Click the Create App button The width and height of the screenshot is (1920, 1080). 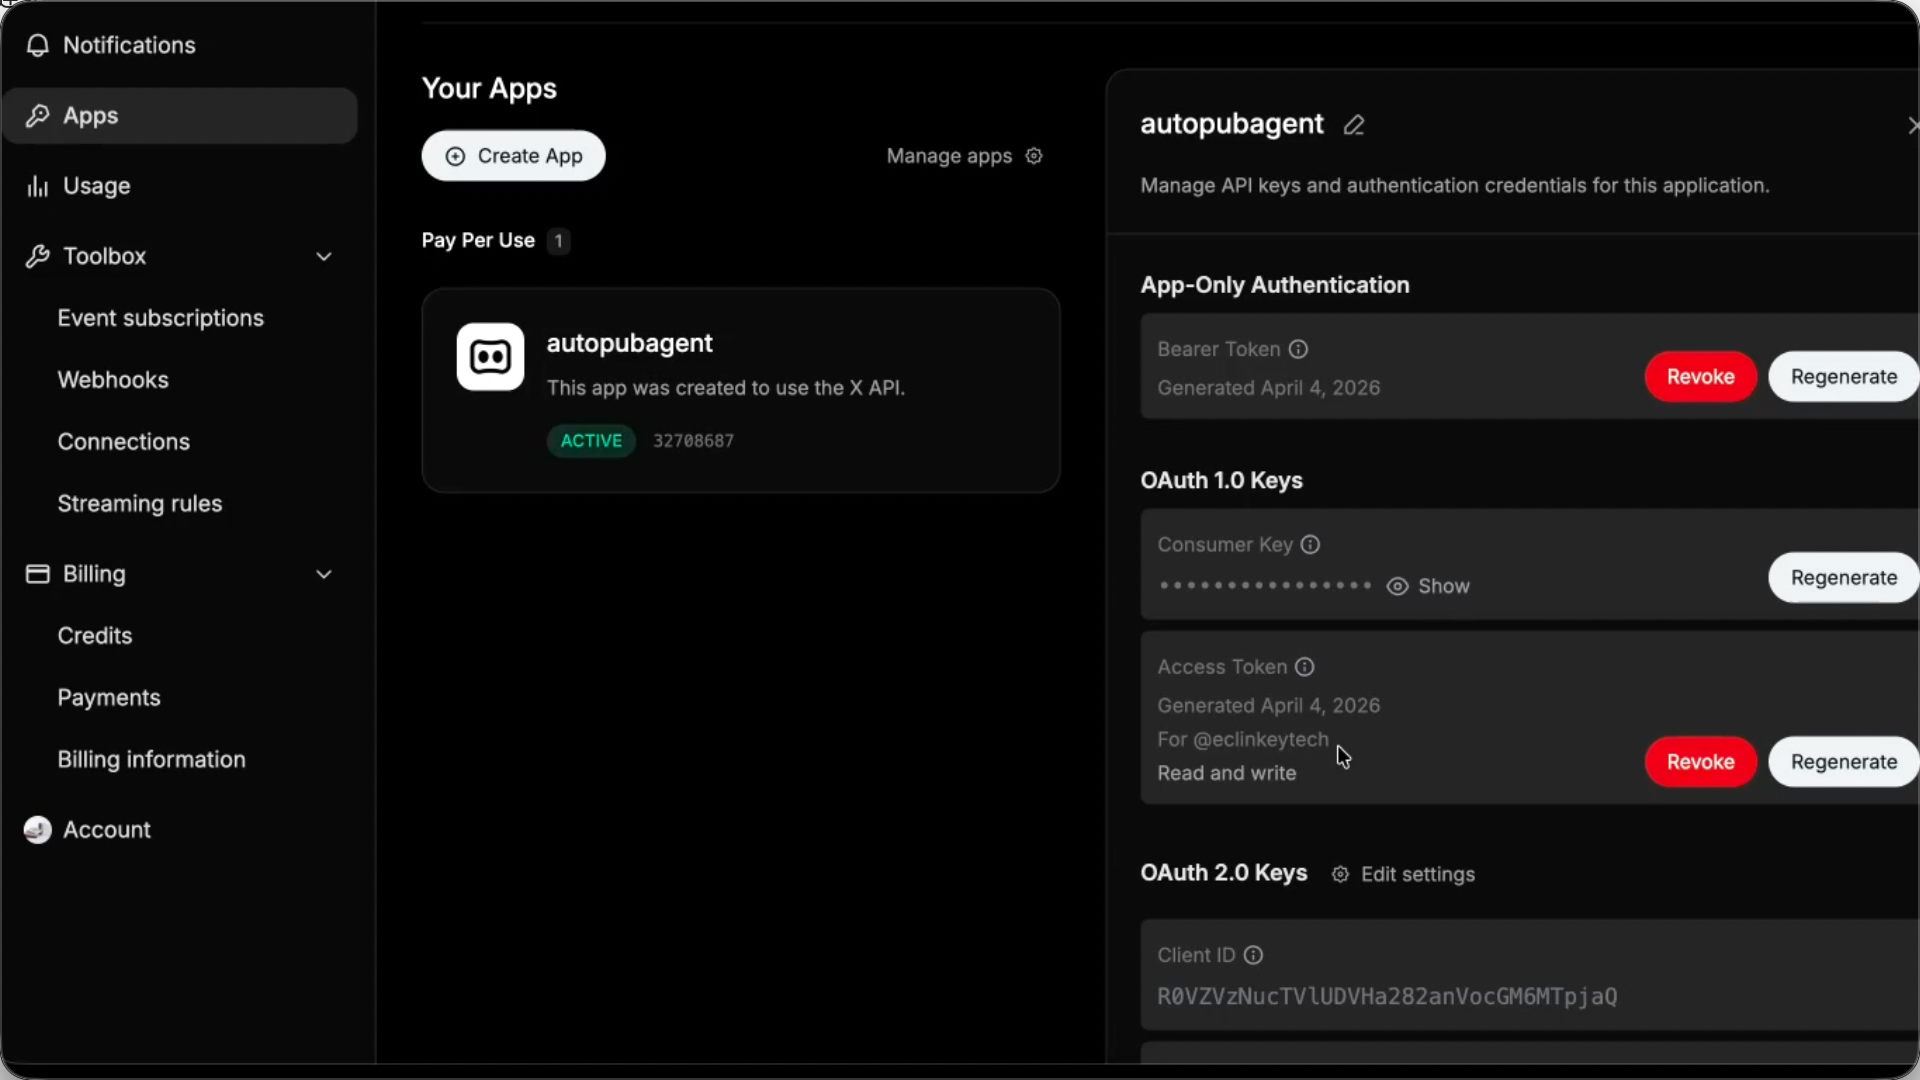[513, 156]
